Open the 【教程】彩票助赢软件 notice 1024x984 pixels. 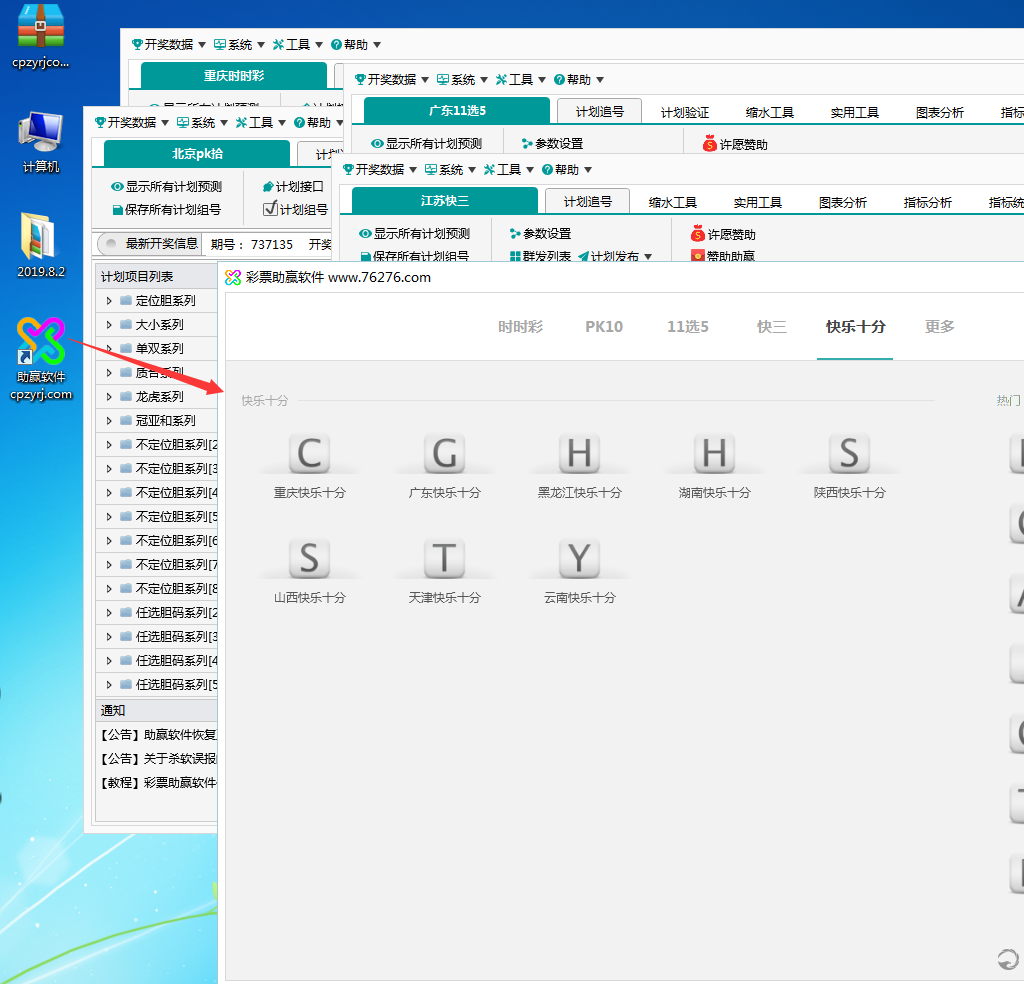(157, 782)
